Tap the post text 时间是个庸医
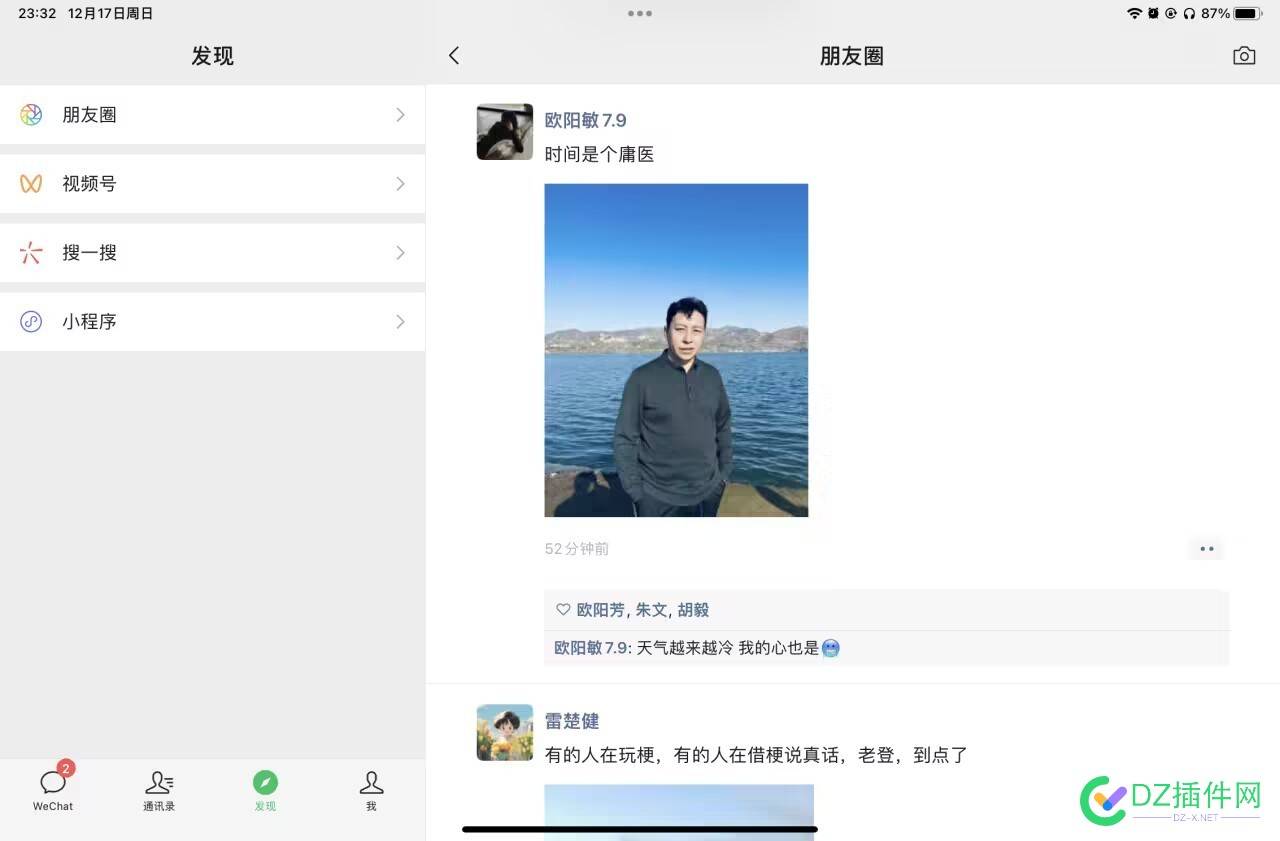 (599, 154)
